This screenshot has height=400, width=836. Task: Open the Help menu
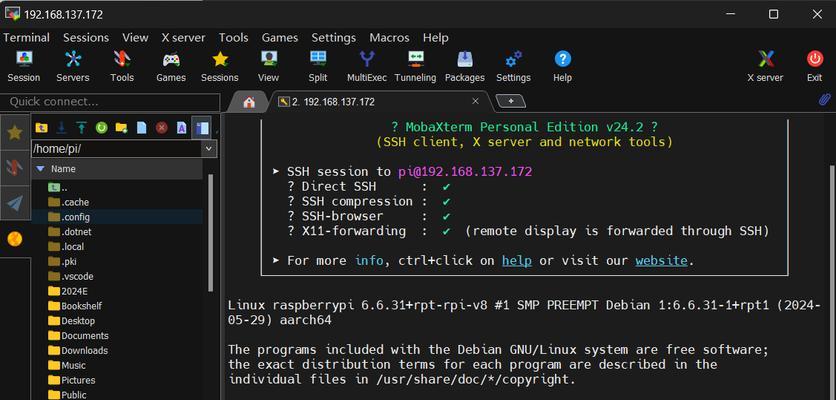436,38
